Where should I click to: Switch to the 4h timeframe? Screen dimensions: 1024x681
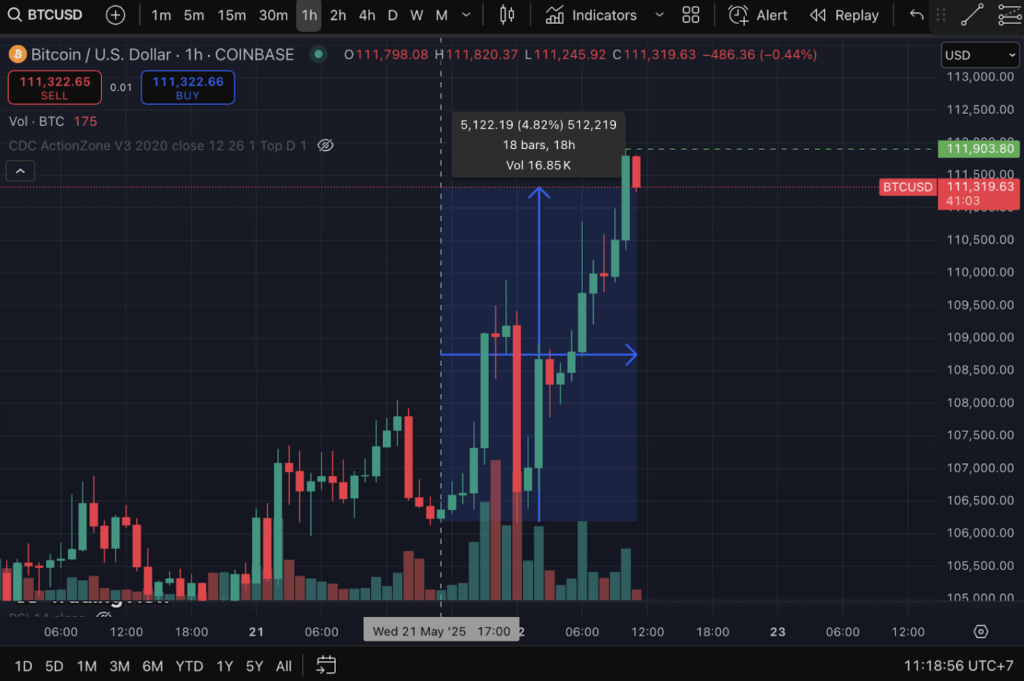click(x=367, y=15)
